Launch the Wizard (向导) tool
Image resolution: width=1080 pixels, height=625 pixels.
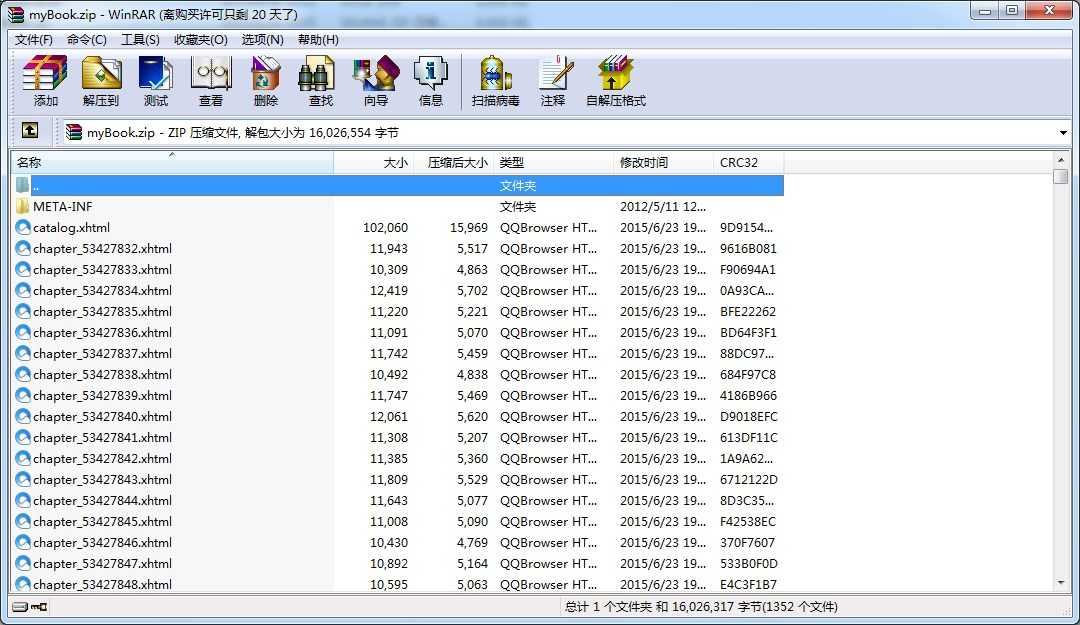375,73
